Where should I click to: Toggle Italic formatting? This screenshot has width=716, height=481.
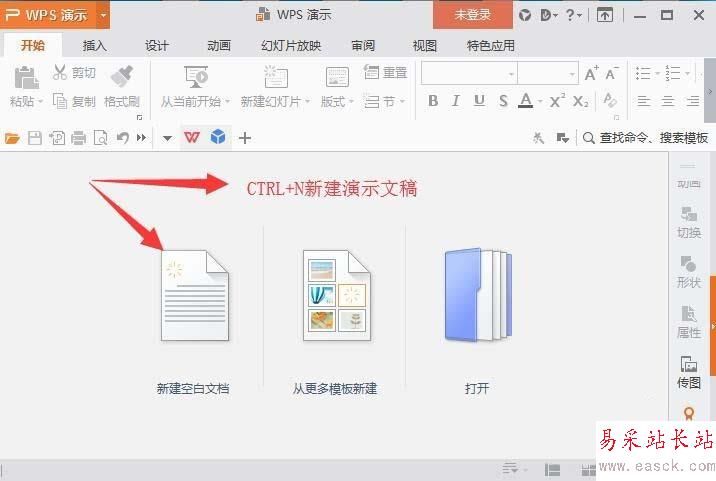click(455, 100)
